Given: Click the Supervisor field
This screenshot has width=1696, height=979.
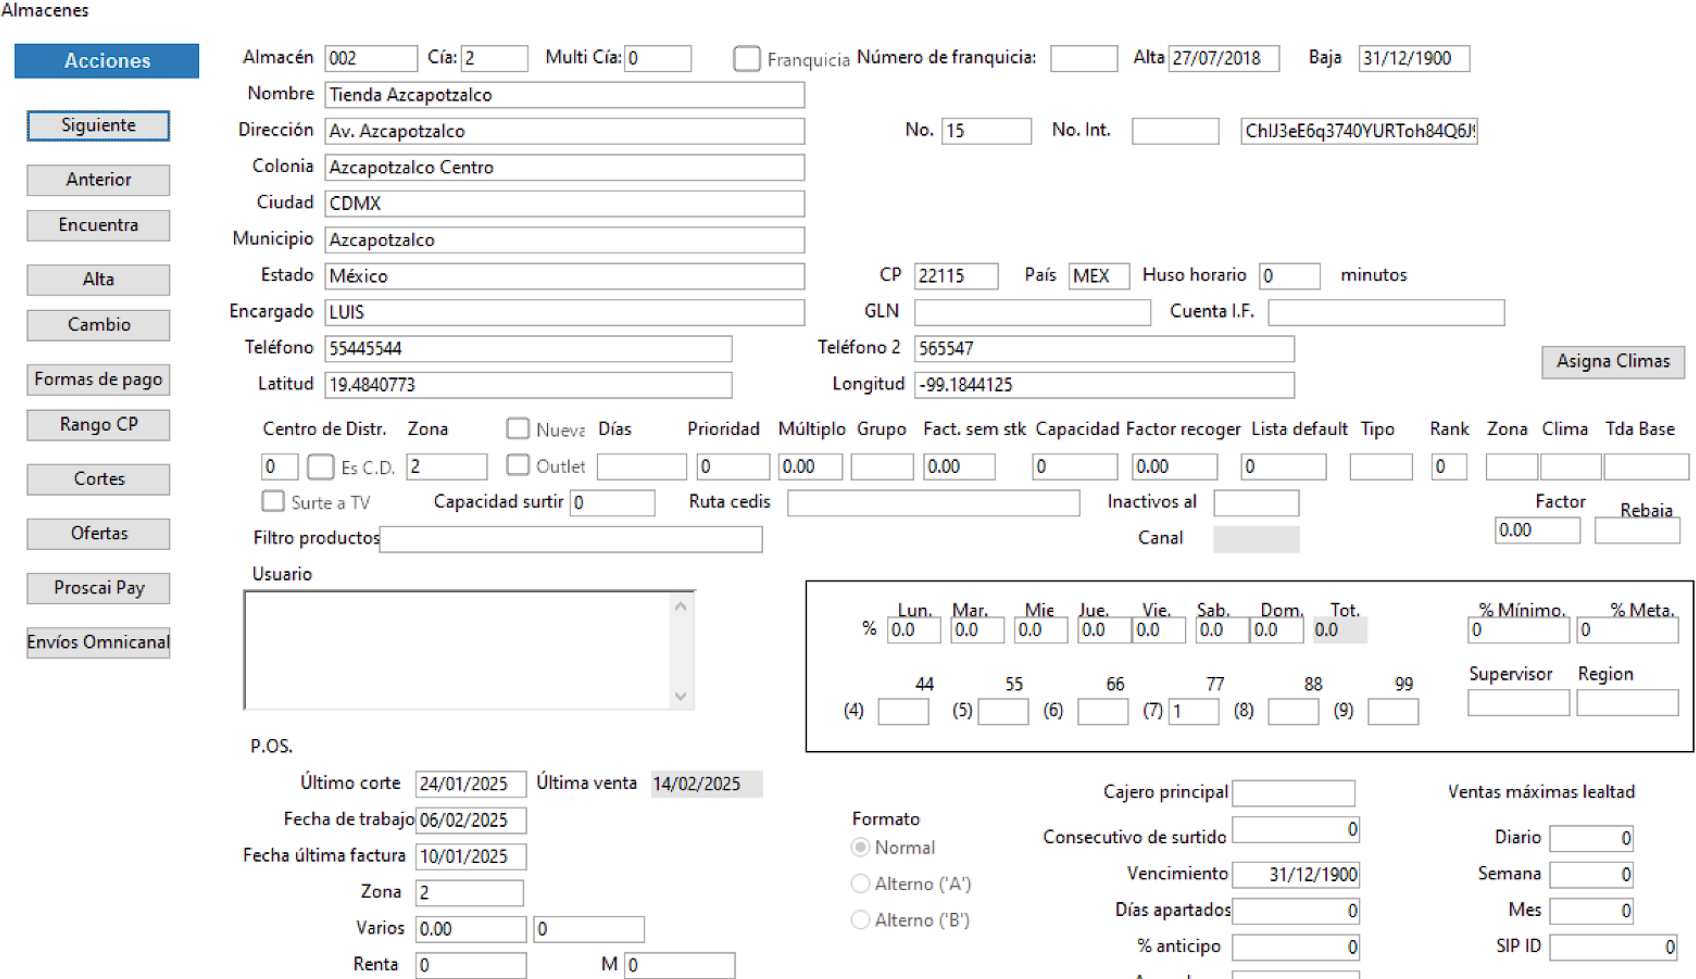Looking at the screenshot, I should coord(1518,703).
